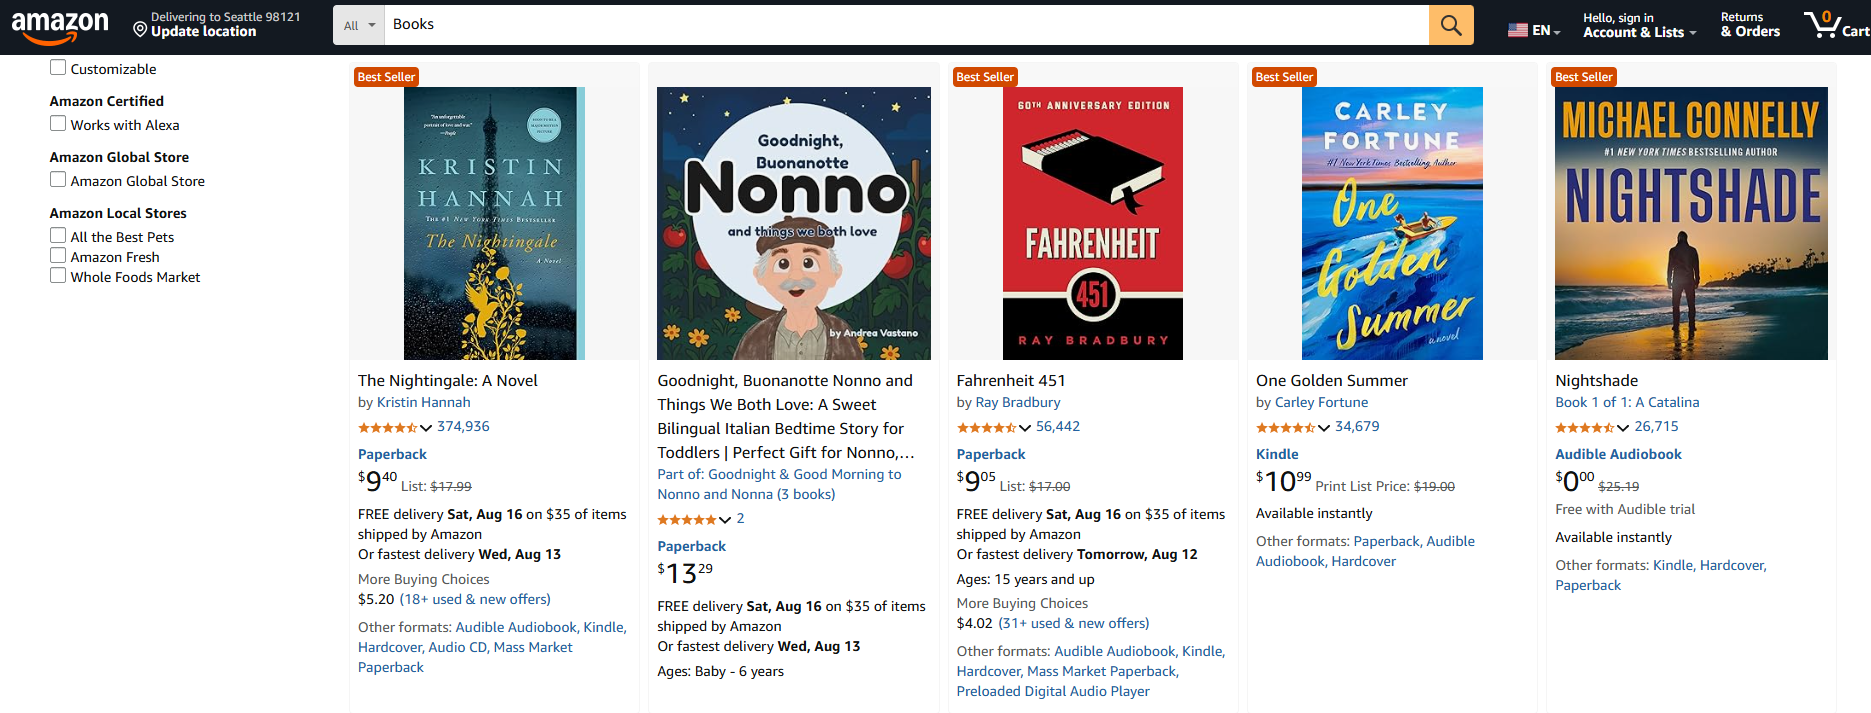This screenshot has width=1871, height=713.
Task: Click star rating for Fahrenheit 451
Action: tap(986, 428)
